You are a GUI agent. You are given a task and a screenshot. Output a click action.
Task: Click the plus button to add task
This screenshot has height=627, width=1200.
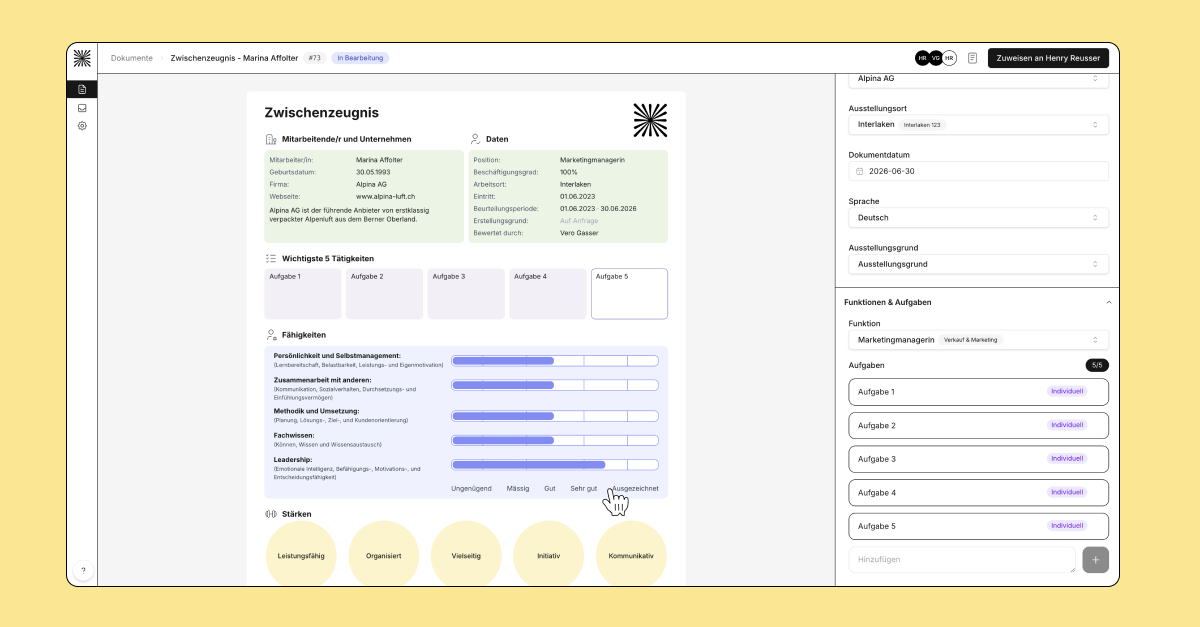pos(1095,560)
